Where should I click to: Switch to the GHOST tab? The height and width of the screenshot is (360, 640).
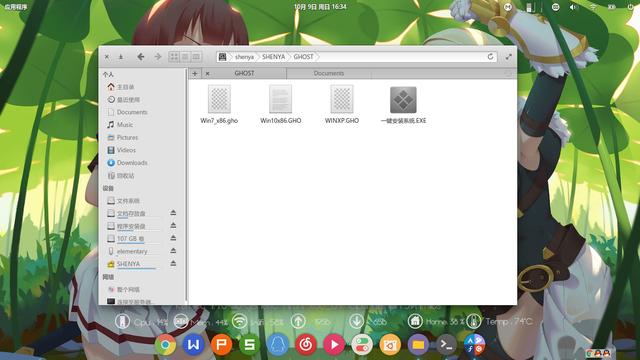[x=244, y=73]
